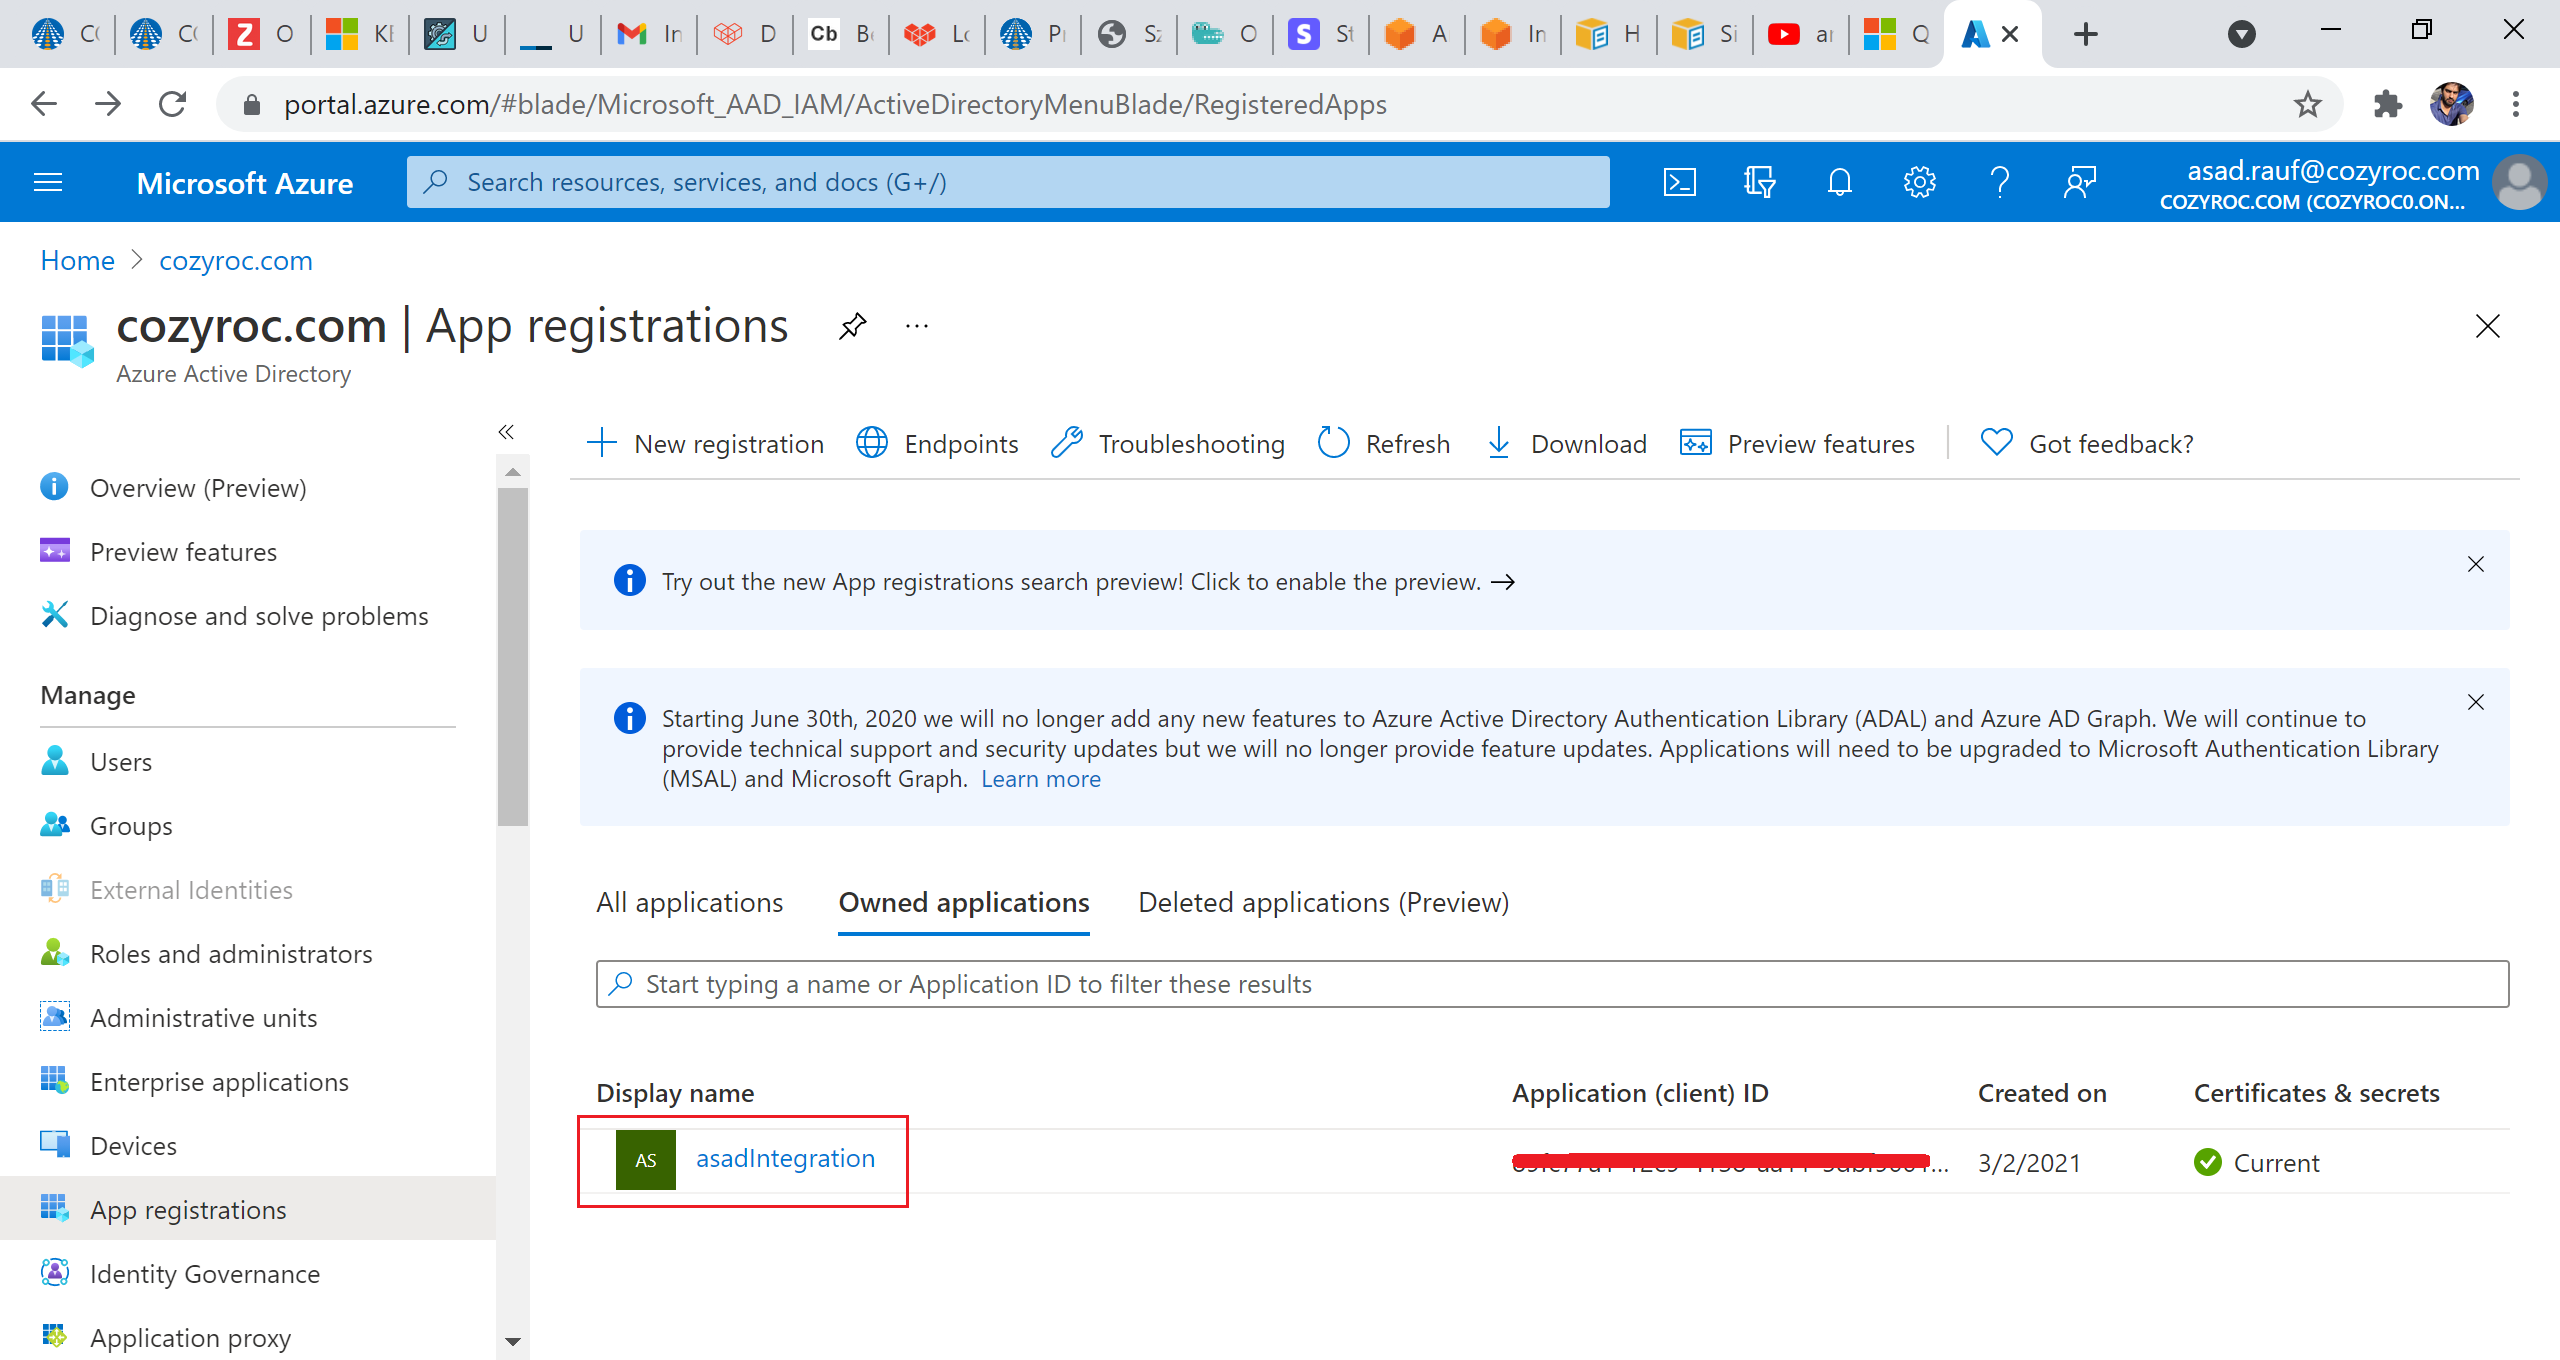
Task: Open Preview features in the toolbar
Action: click(1797, 443)
